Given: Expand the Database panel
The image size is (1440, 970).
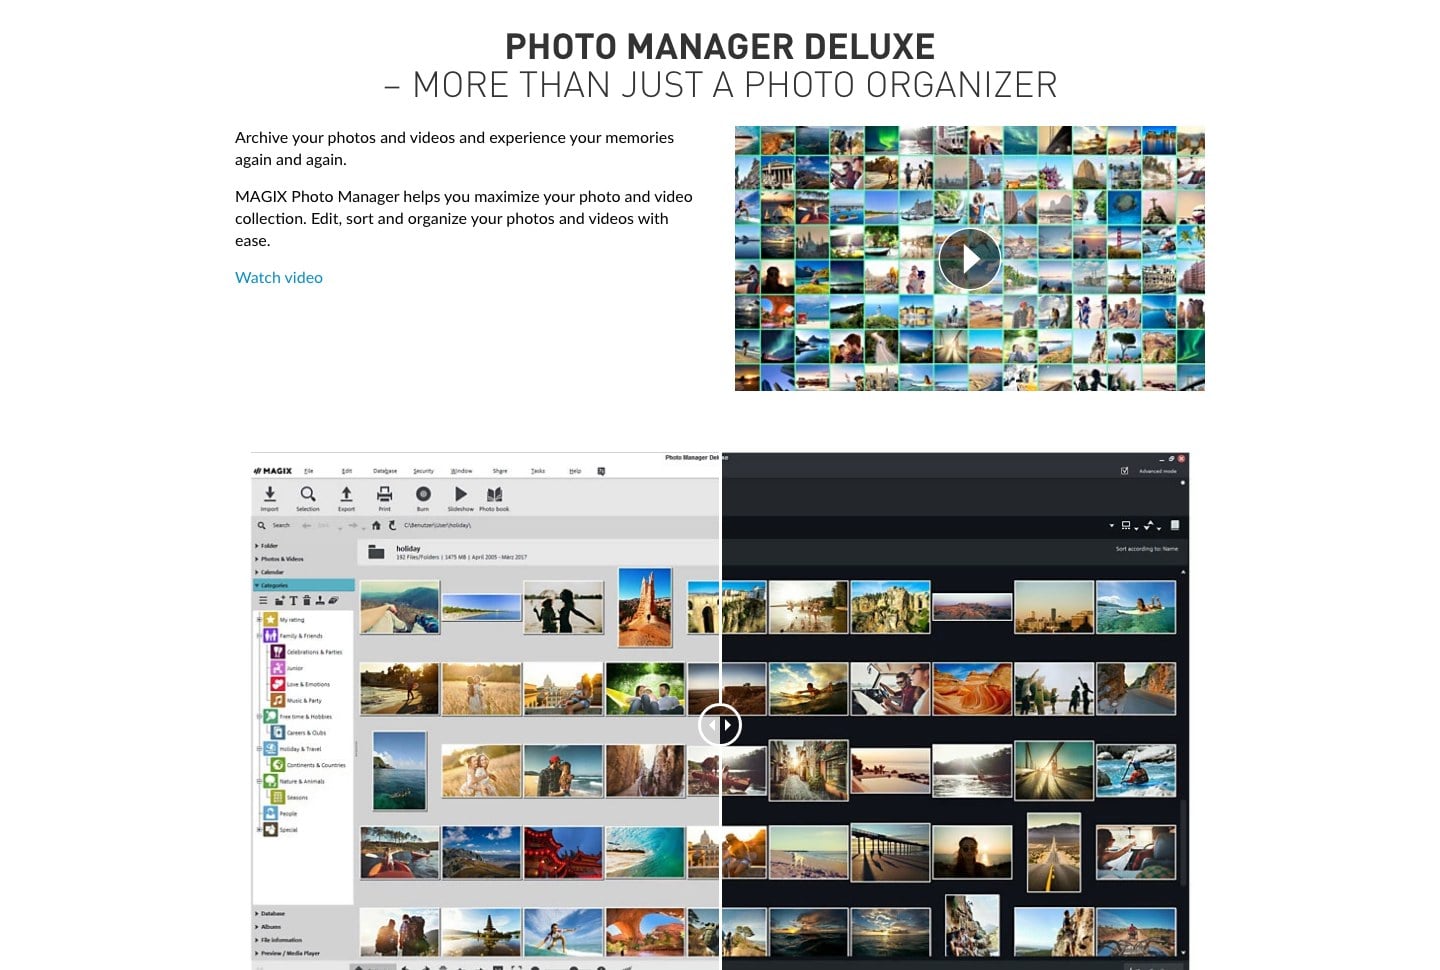Looking at the screenshot, I should pos(270,914).
